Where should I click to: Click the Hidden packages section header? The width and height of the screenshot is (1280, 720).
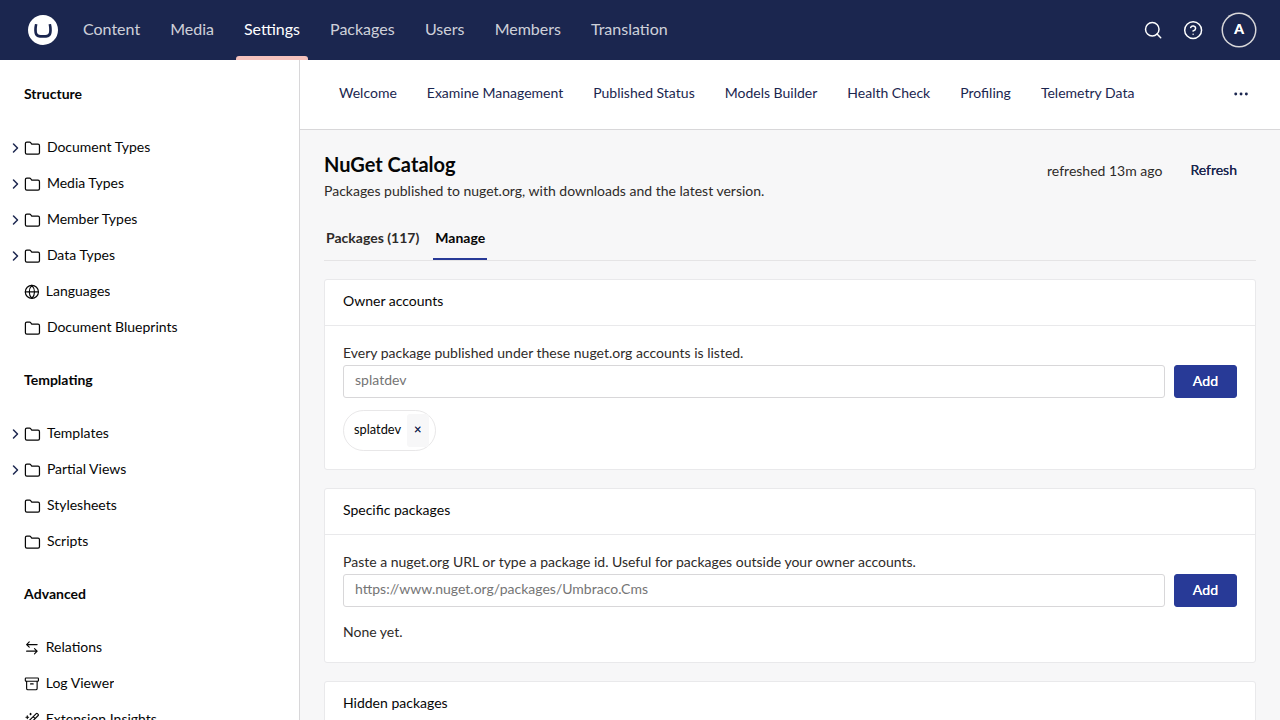click(x=395, y=704)
